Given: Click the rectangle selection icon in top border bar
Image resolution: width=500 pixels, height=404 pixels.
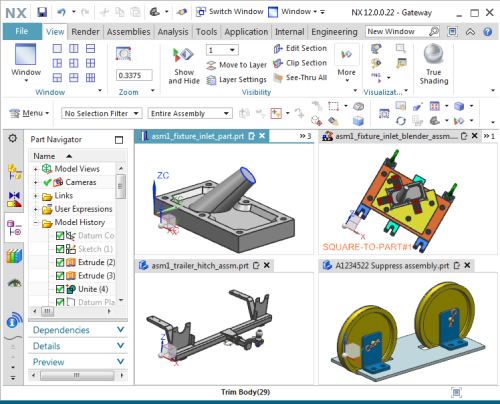Looking at the screenshot, I should click(333, 106).
